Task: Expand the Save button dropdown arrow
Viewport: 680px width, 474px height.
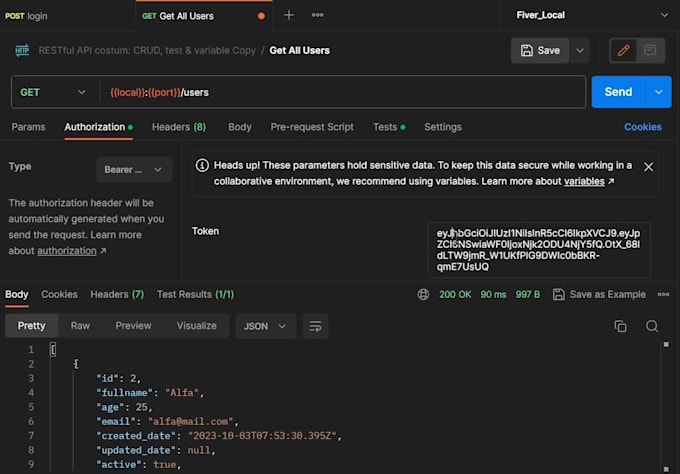Action: coord(581,50)
